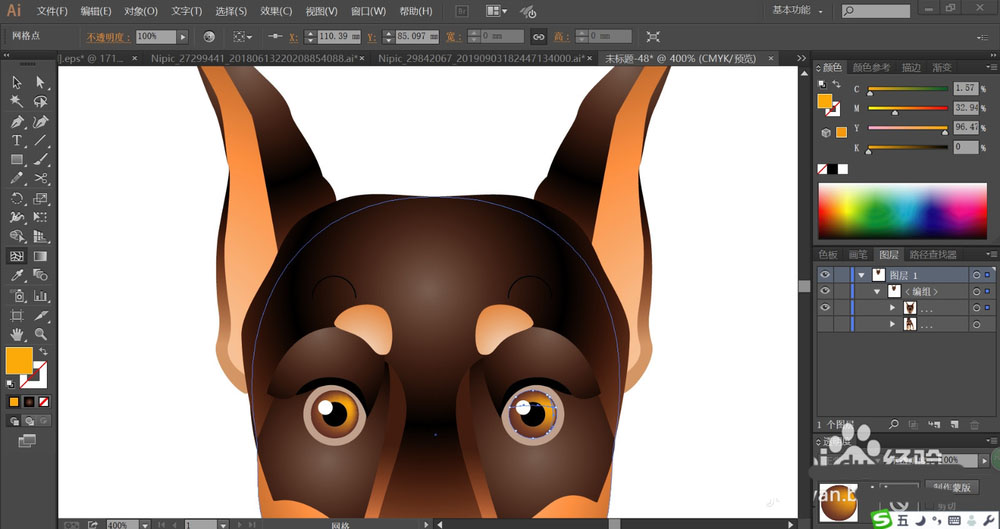Open the 基本功能 workspace dropdown
The width and height of the screenshot is (1000, 529).
click(796, 11)
